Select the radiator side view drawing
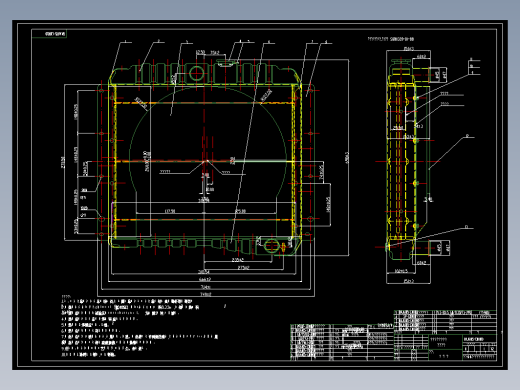The image size is (520, 390). (408, 160)
